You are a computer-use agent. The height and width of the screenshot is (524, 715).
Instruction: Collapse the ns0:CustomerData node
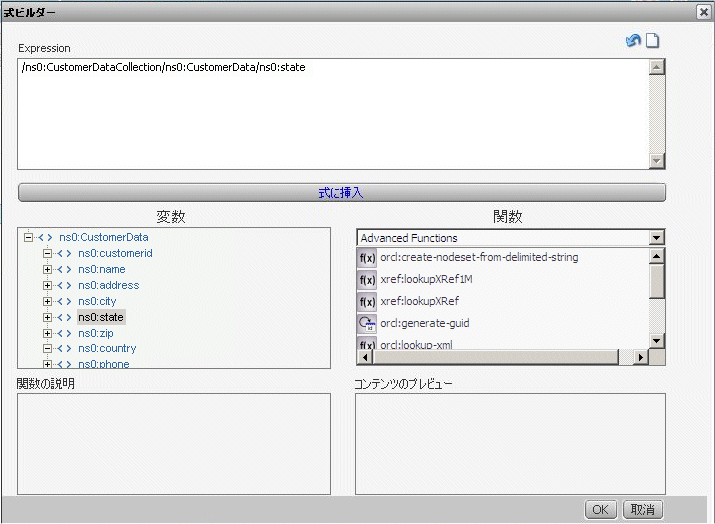click(28, 237)
